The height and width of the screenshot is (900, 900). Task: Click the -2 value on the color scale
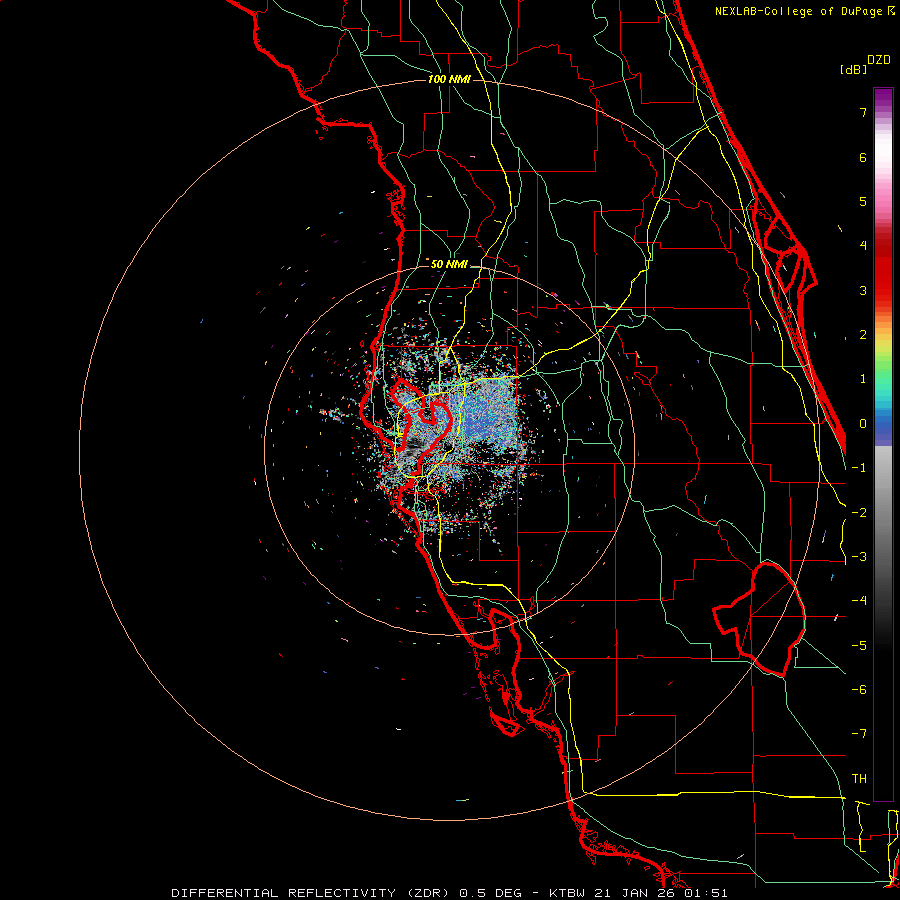pos(859,513)
